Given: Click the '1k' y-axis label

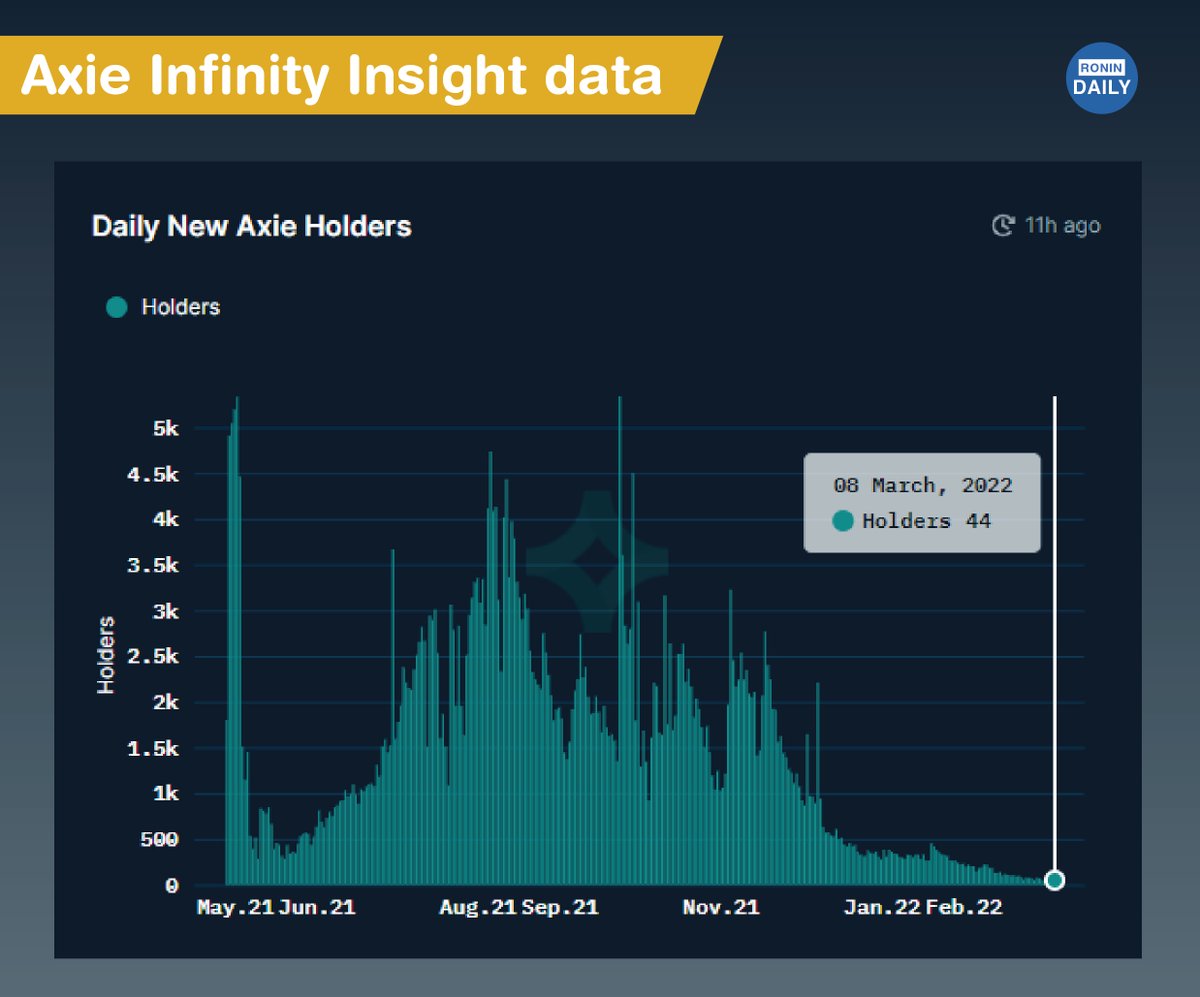Looking at the screenshot, I should click(165, 794).
